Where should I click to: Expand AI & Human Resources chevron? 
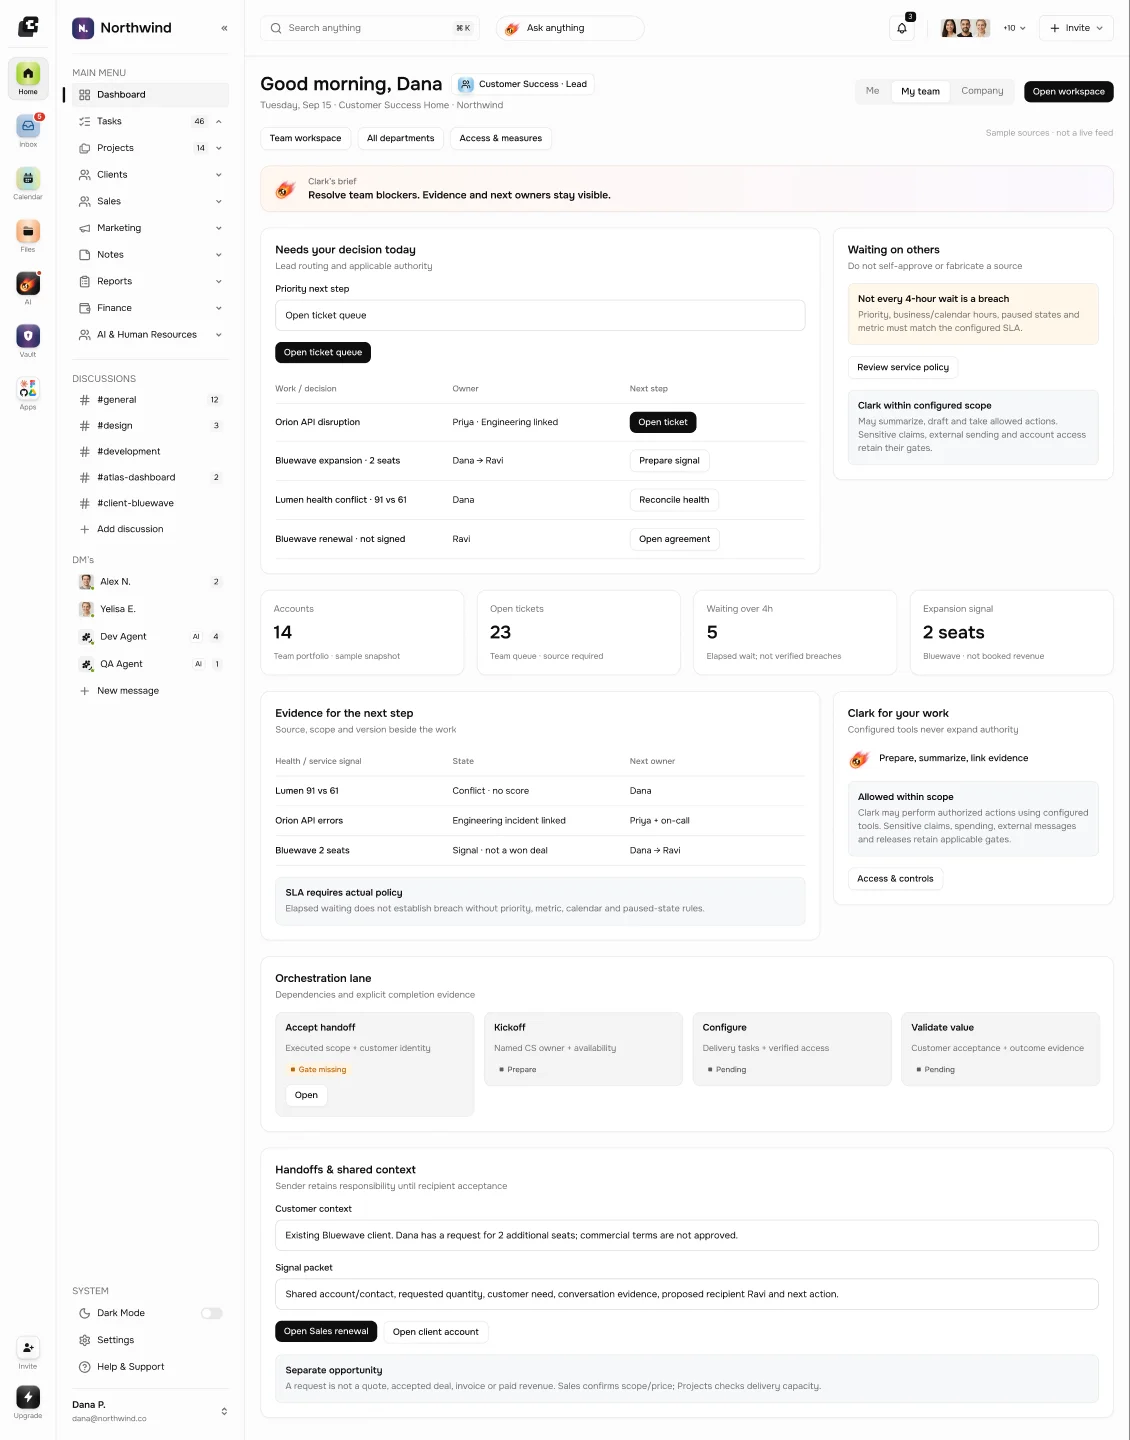219,335
